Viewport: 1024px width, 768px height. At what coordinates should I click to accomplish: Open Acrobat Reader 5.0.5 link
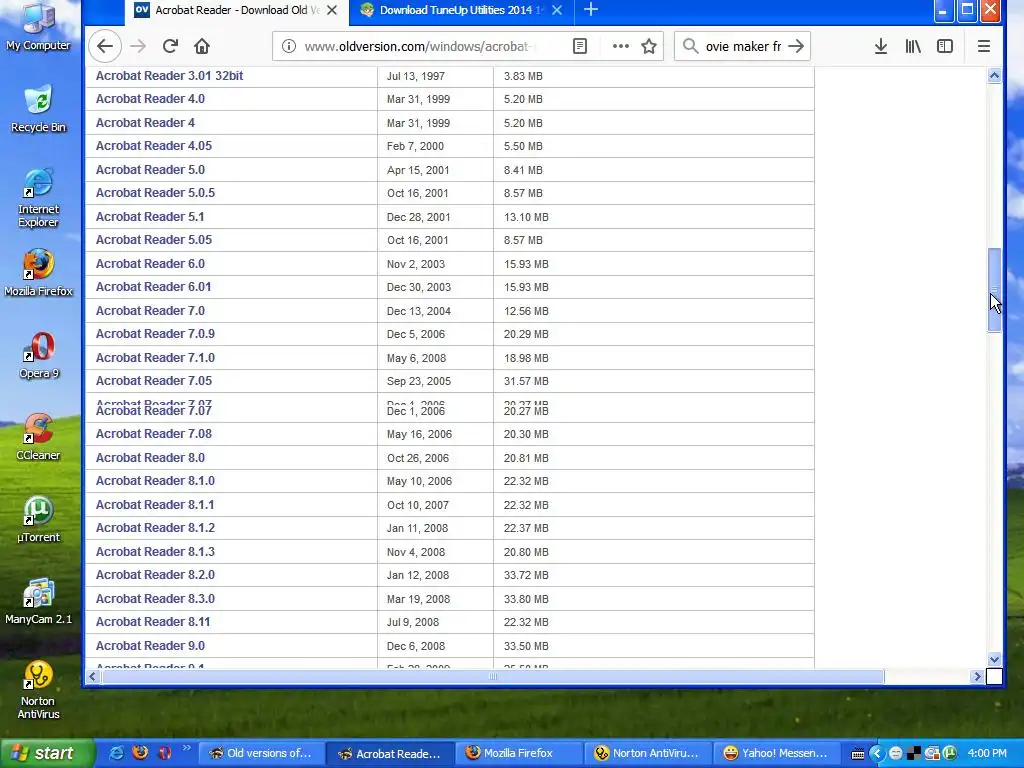point(155,193)
